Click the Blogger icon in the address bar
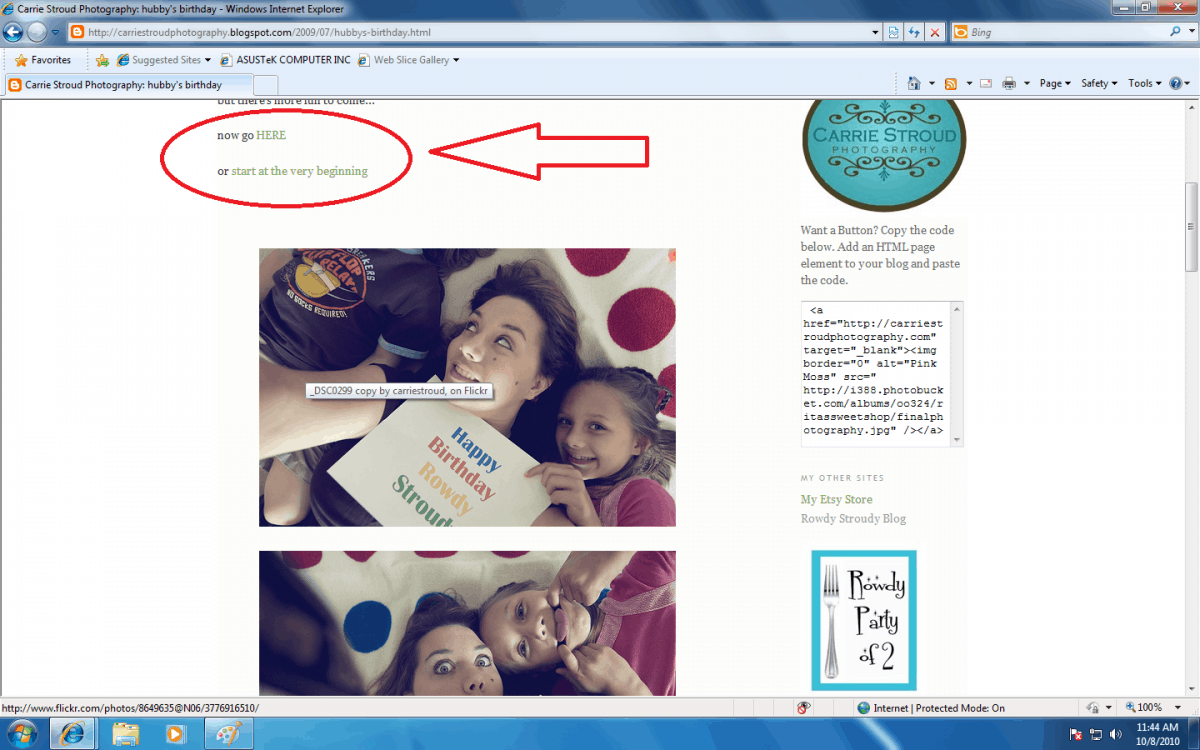 click(x=76, y=32)
